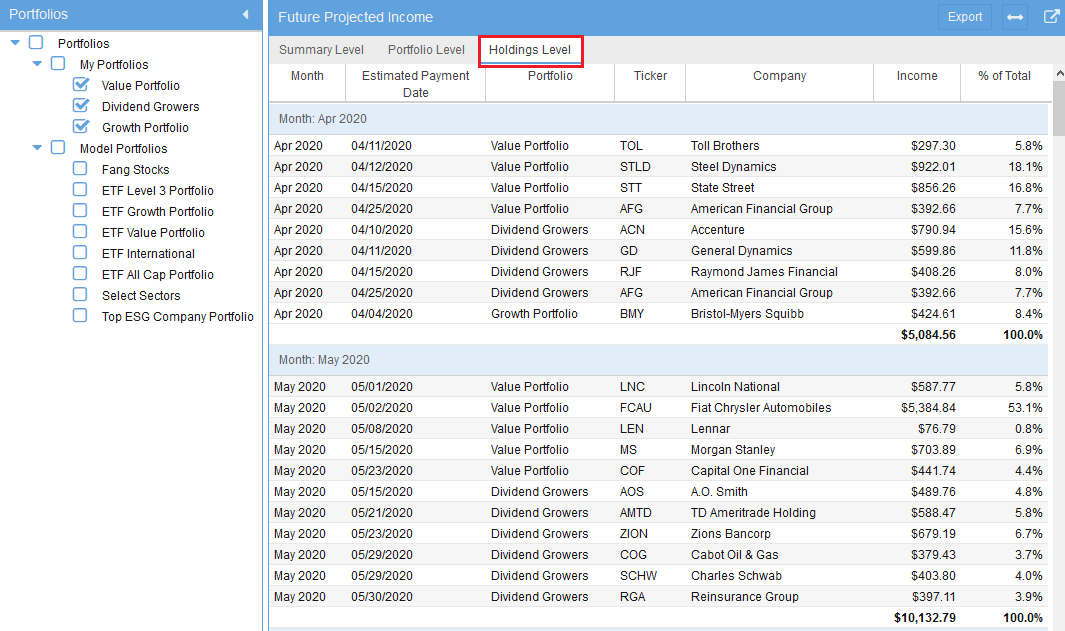
Task: Switch to Portfolio Level tab
Action: coord(426,50)
